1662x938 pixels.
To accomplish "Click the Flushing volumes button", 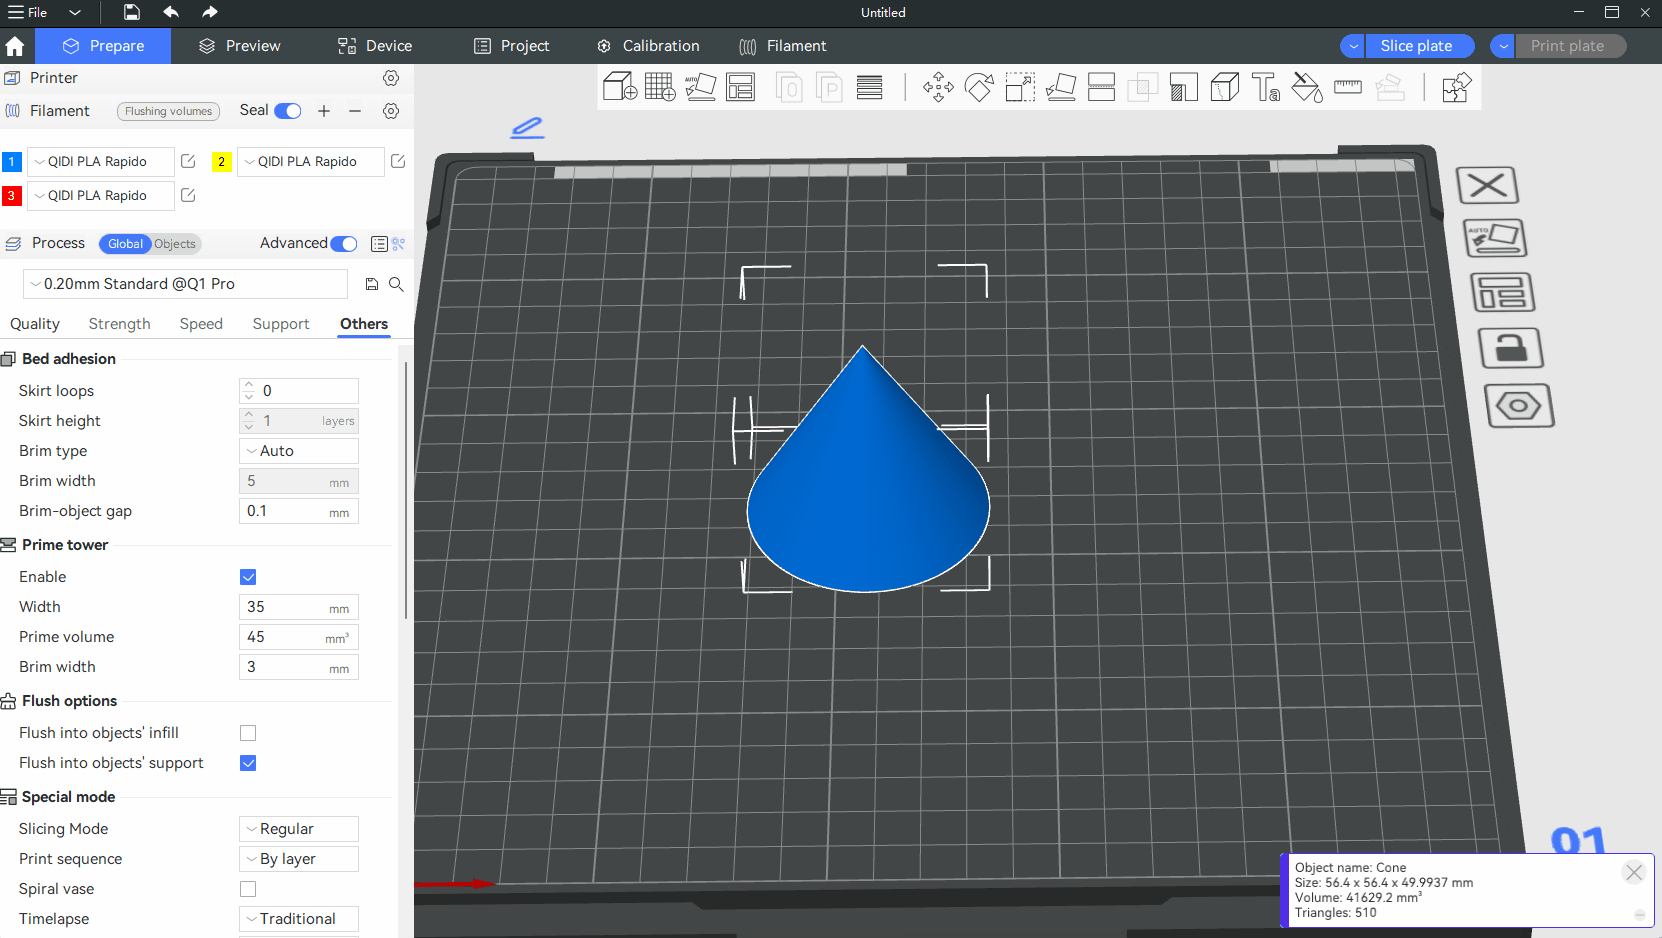I will tap(168, 111).
